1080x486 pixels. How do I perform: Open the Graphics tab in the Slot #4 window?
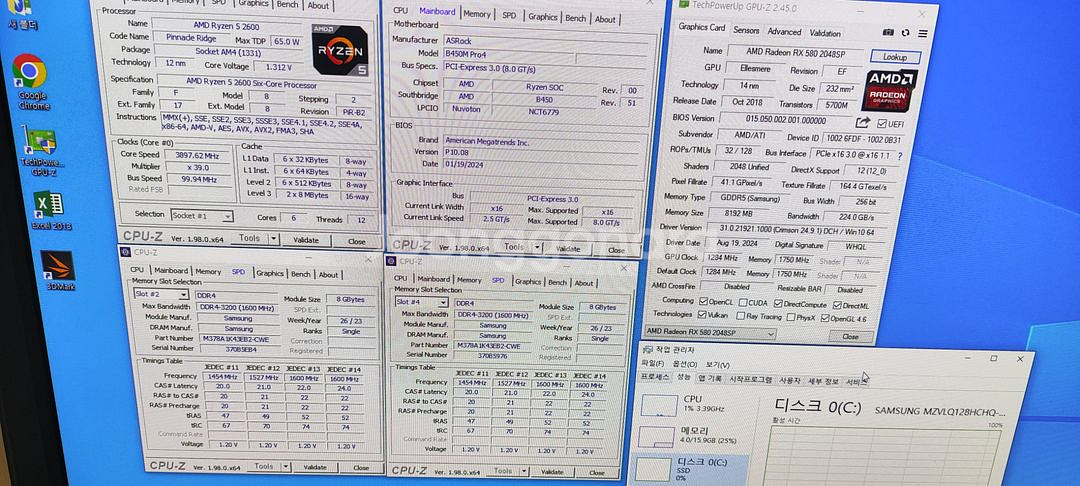[x=528, y=282]
